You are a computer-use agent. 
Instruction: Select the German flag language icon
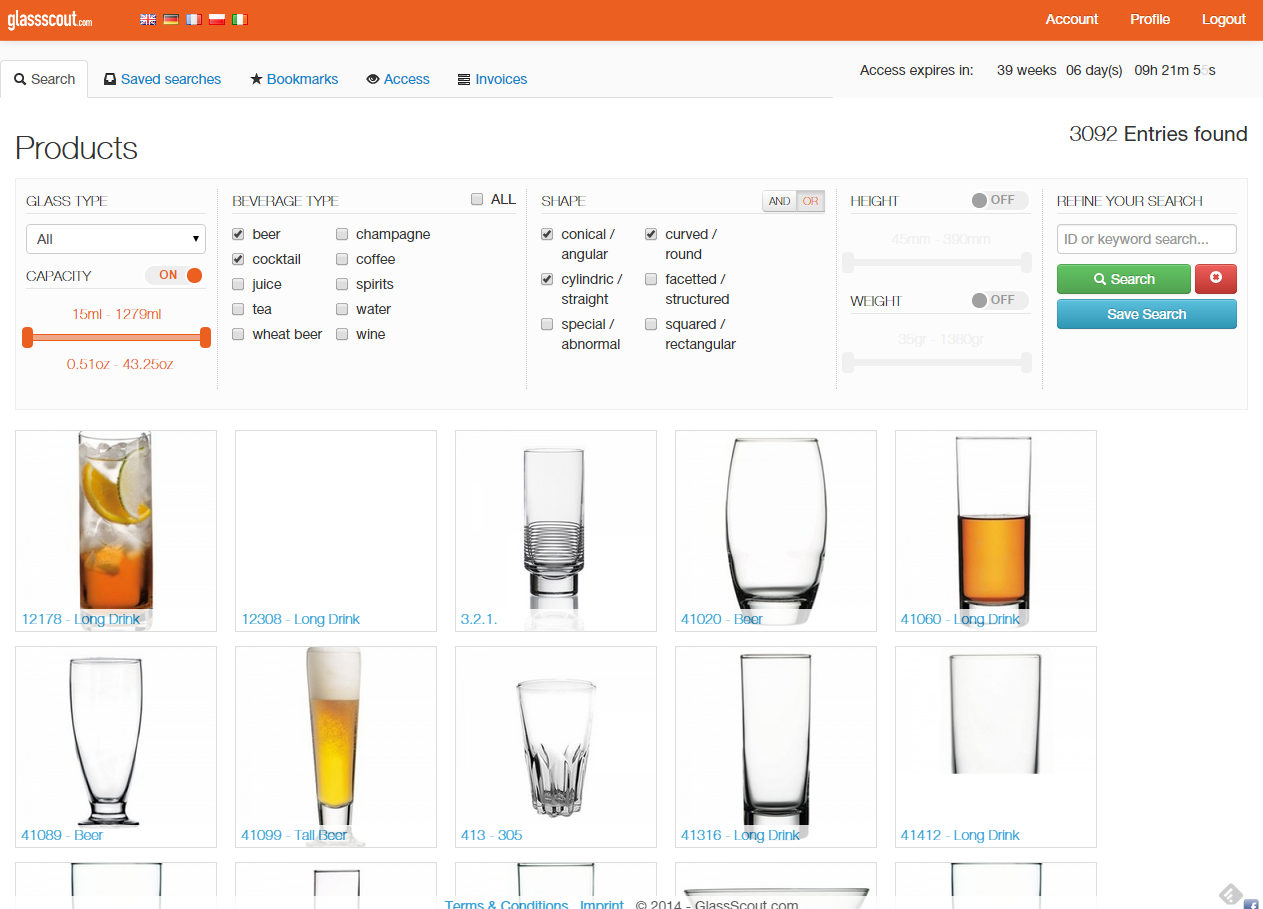click(x=171, y=19)
